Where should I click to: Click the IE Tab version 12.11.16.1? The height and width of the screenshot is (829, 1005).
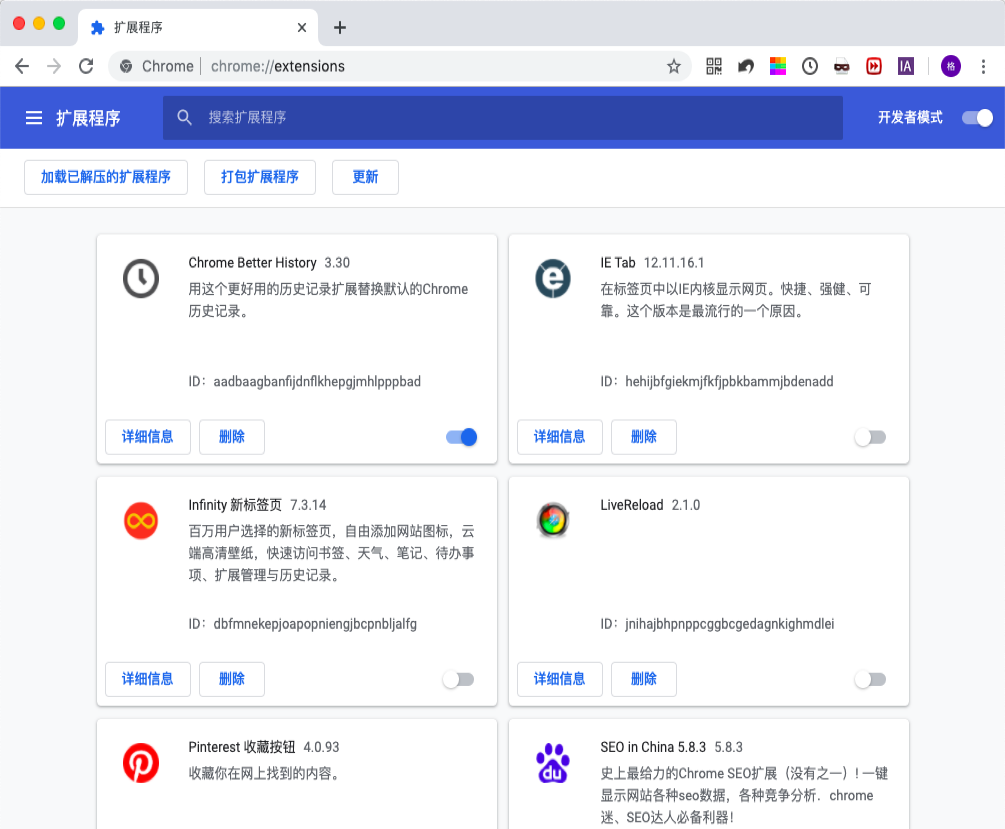click(674, 263)
